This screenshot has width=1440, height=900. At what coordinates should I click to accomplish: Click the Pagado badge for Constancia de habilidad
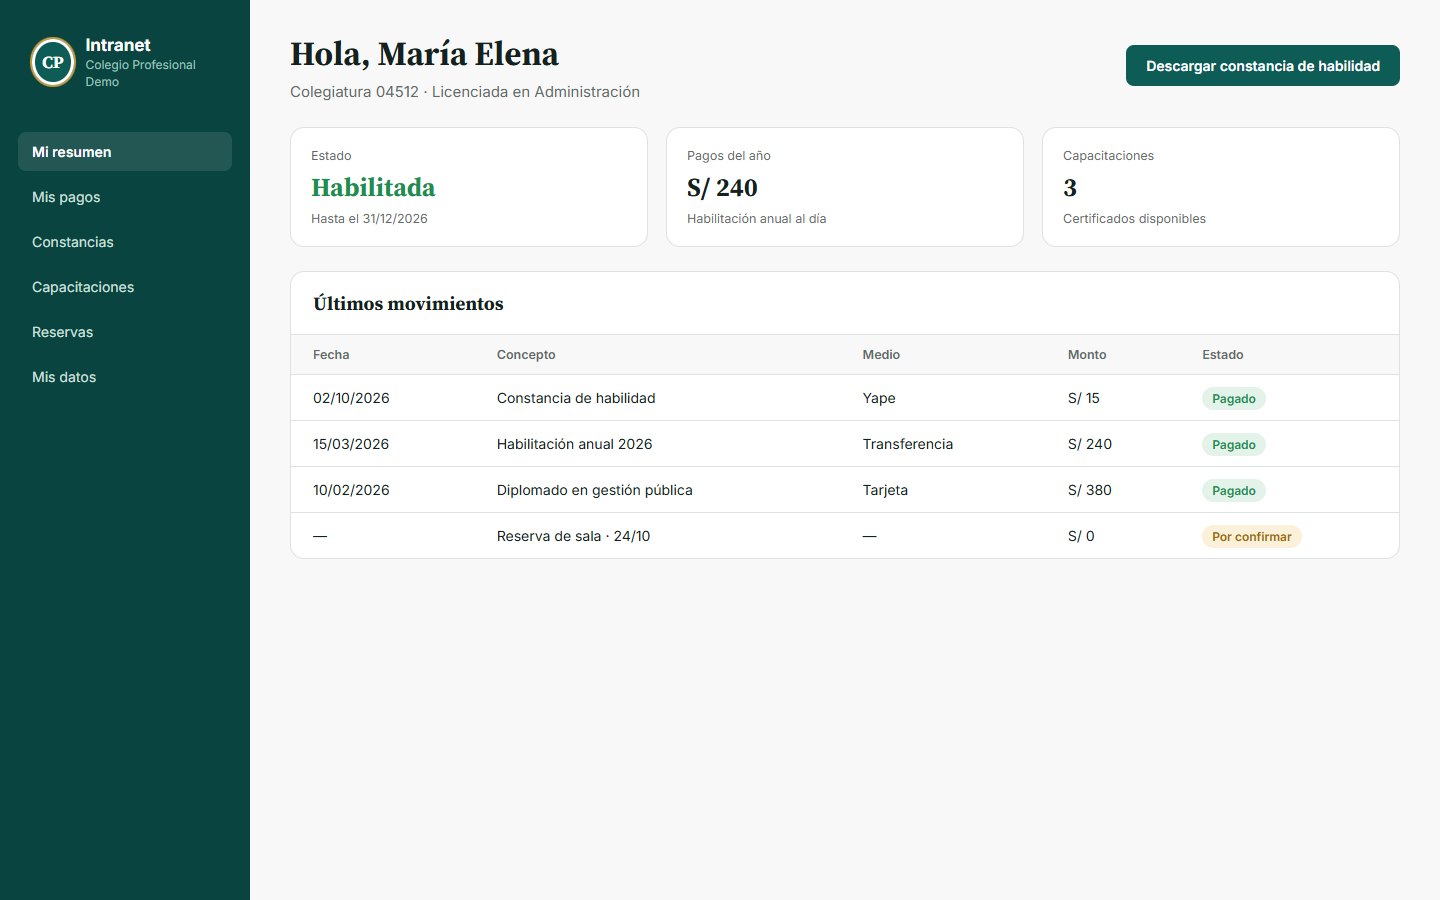tap(1234, 399)
